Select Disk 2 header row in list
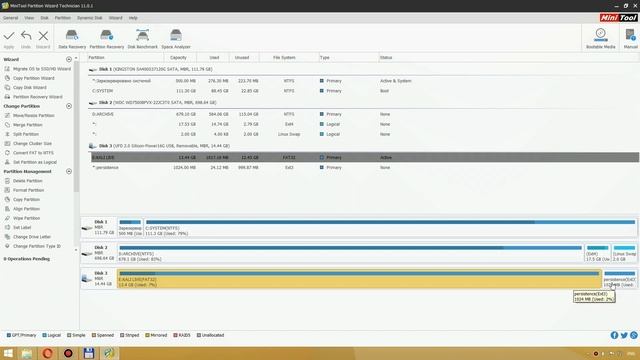 pos(363,103)
